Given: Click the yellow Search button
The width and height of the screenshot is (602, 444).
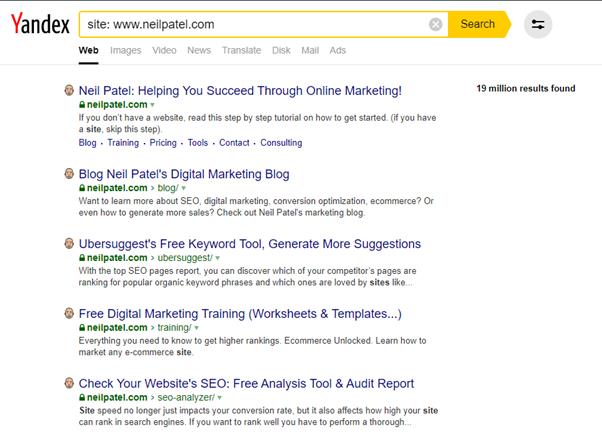Looking at the screenshot, I should tap(479, 24).
